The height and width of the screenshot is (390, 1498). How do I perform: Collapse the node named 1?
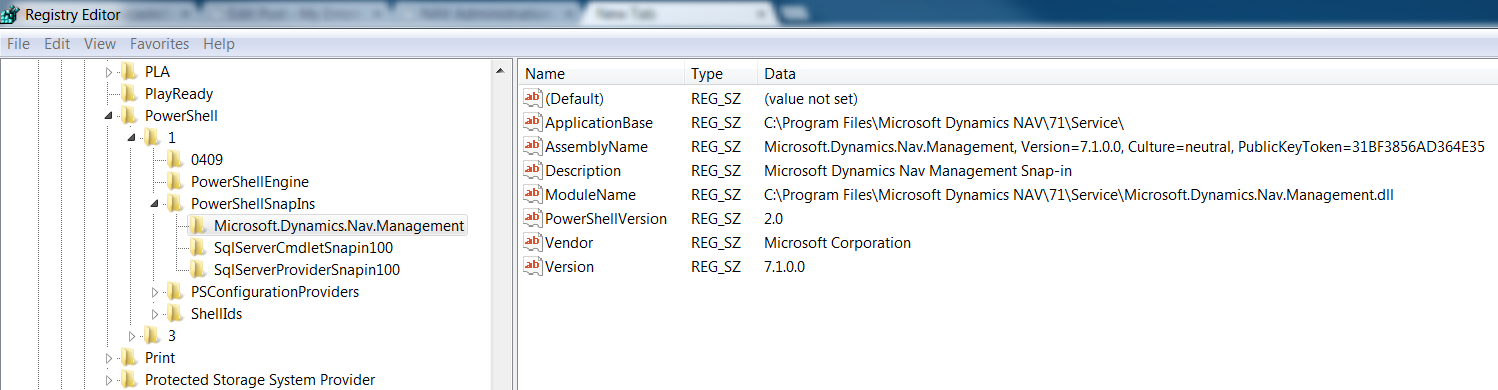point(133,138)
